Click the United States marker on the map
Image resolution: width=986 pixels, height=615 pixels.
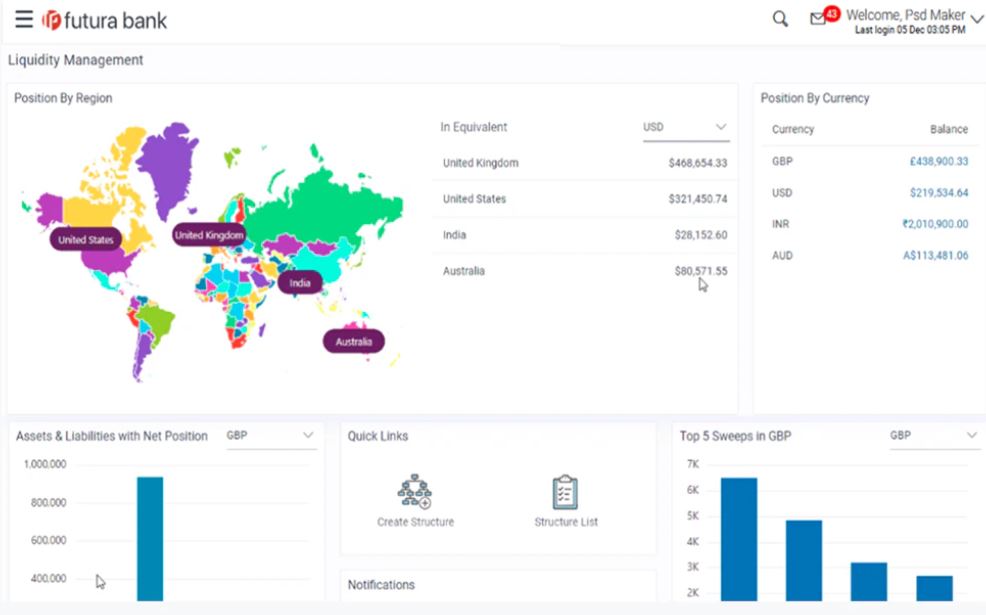pos(86,239)
